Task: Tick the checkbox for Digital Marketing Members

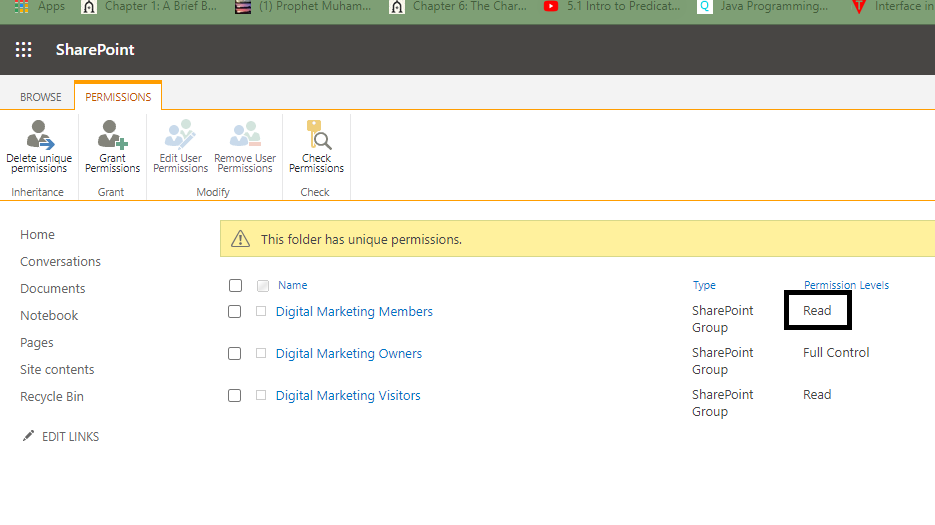Action: pos(234,311)
